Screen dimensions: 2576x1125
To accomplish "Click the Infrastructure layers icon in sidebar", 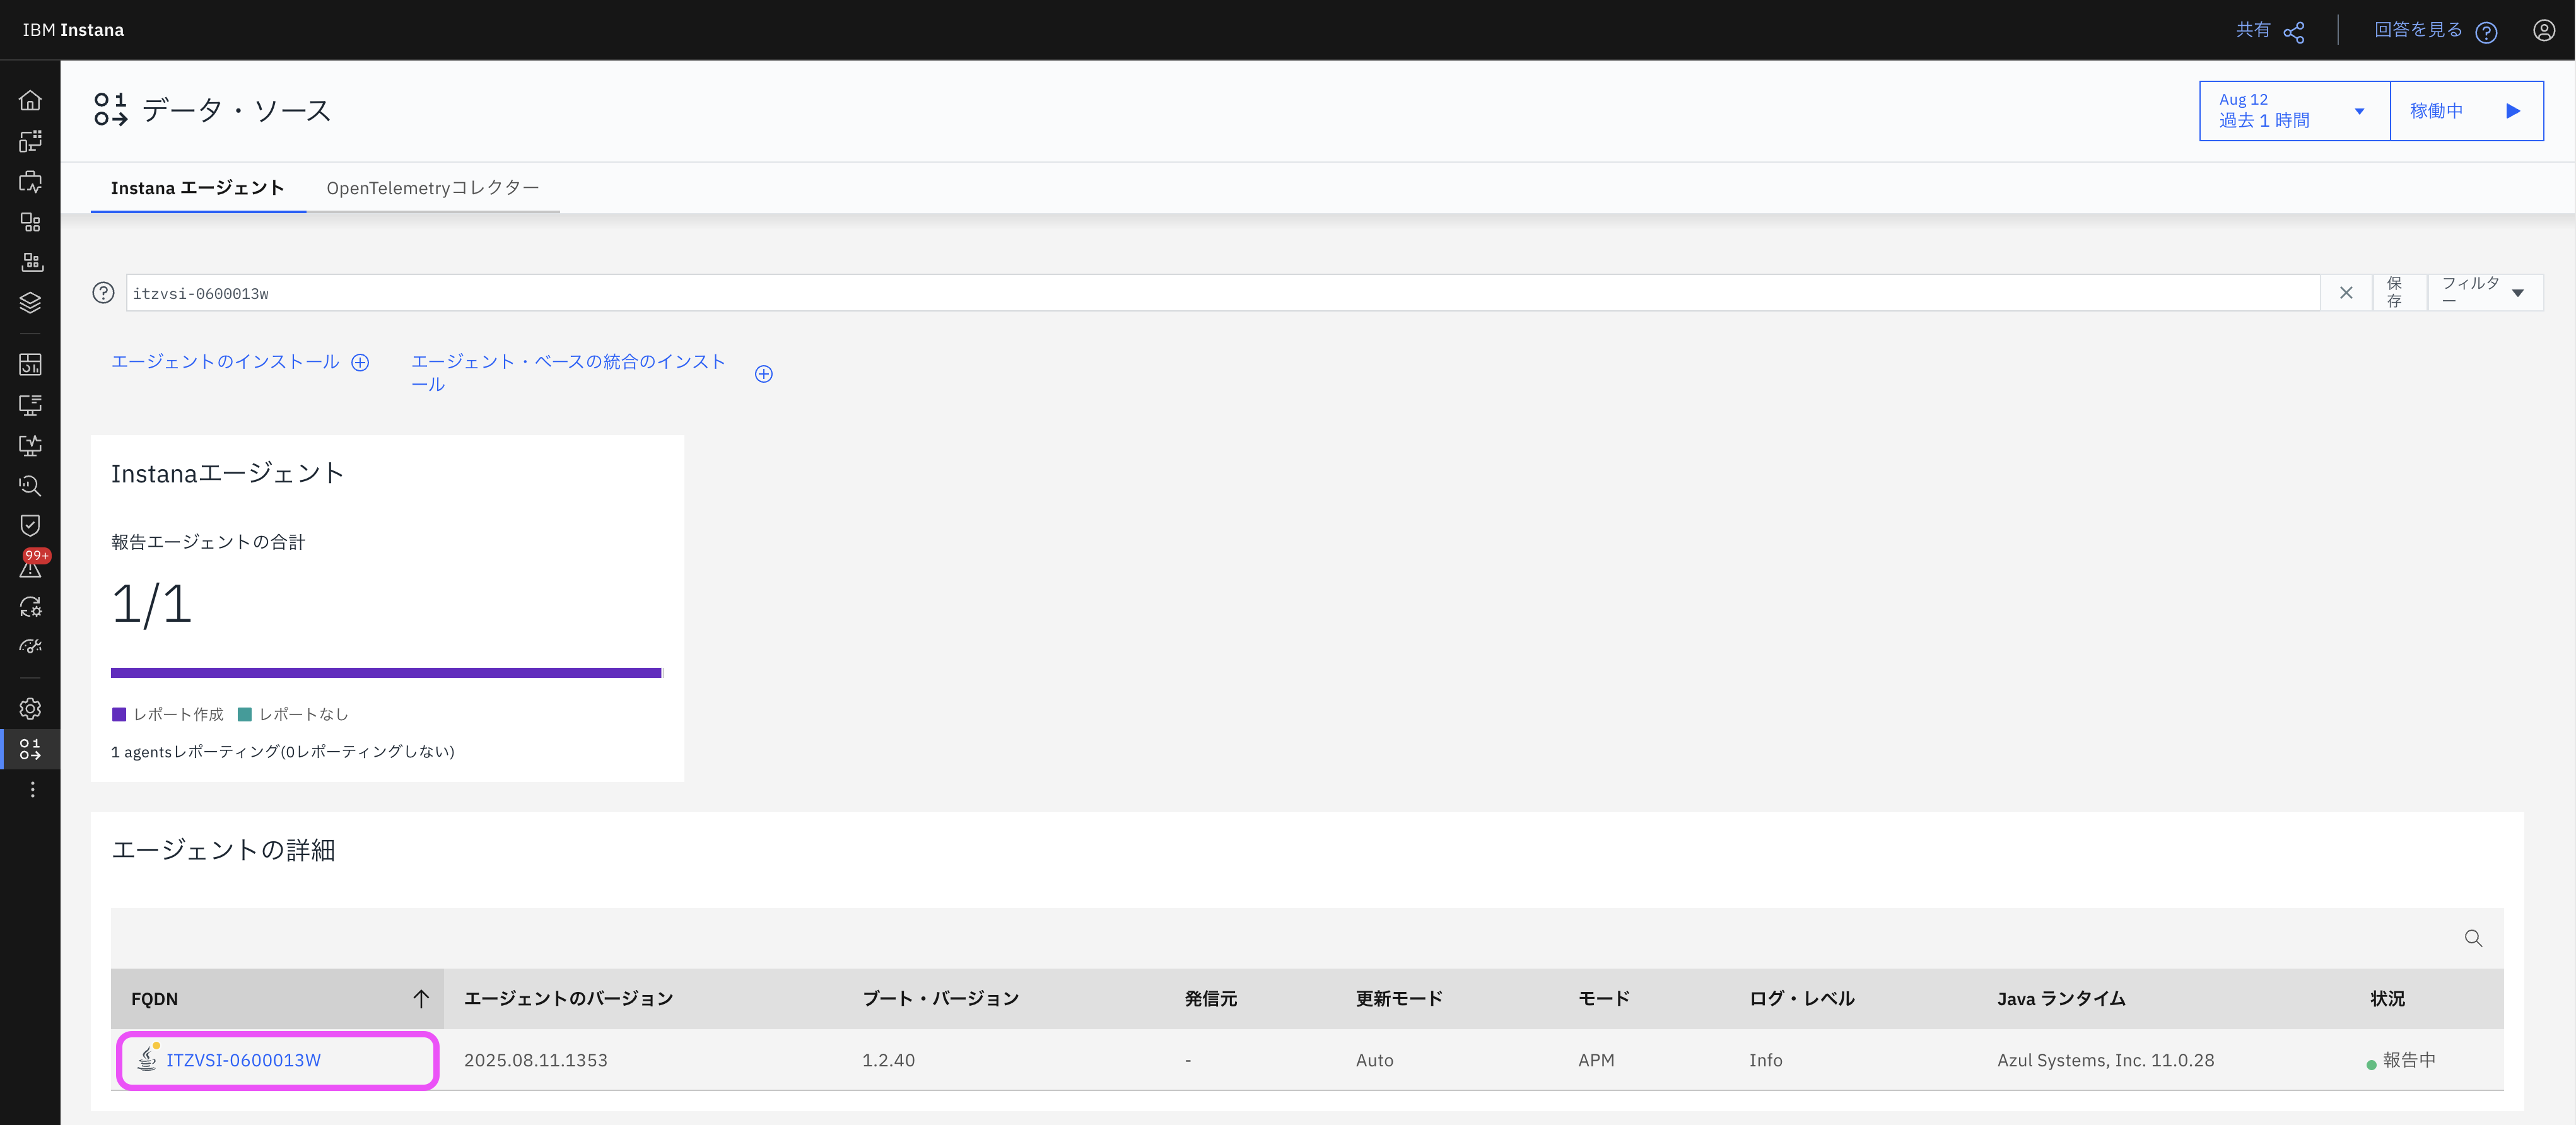I will [30, 302].
